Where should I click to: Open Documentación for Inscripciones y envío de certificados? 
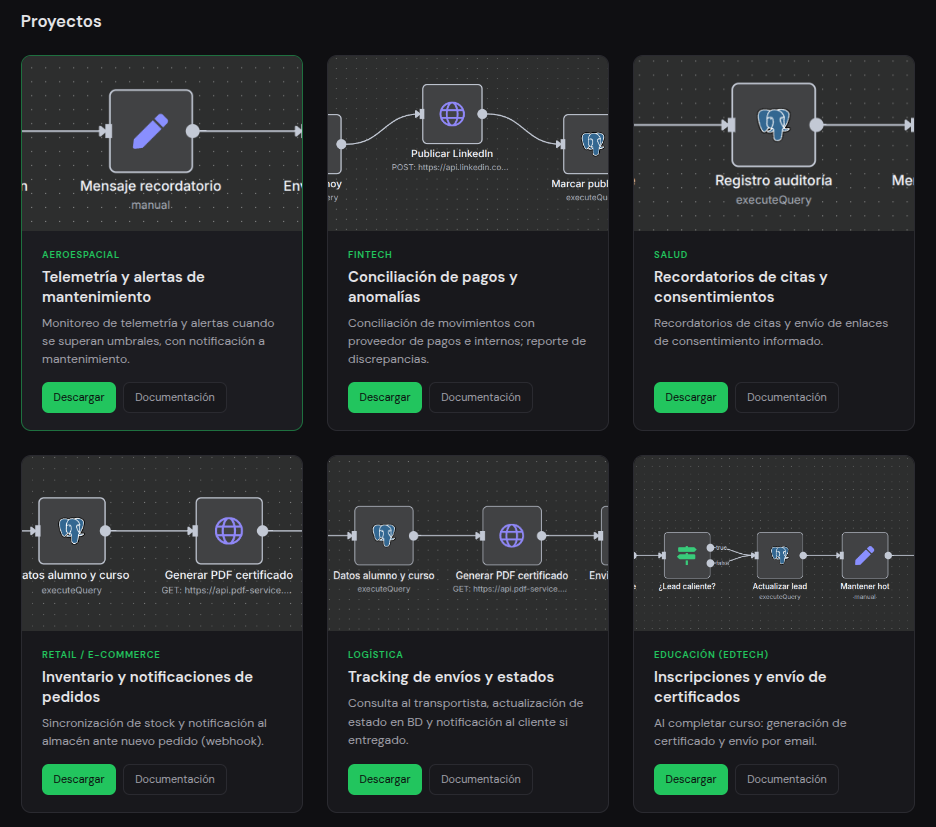pyautogui.click(x=786, y=779)
